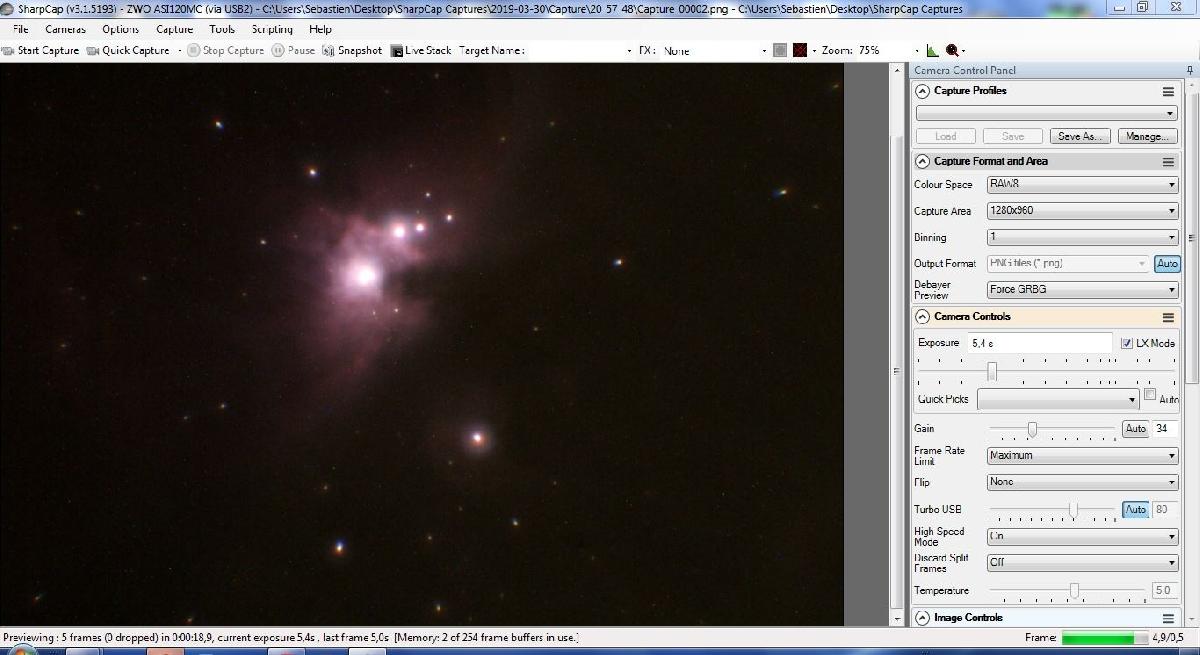The height and width of the screenshot is (655, 1200).
Task: Click the Pause toolbar button
Action: [x=293, y=50]
